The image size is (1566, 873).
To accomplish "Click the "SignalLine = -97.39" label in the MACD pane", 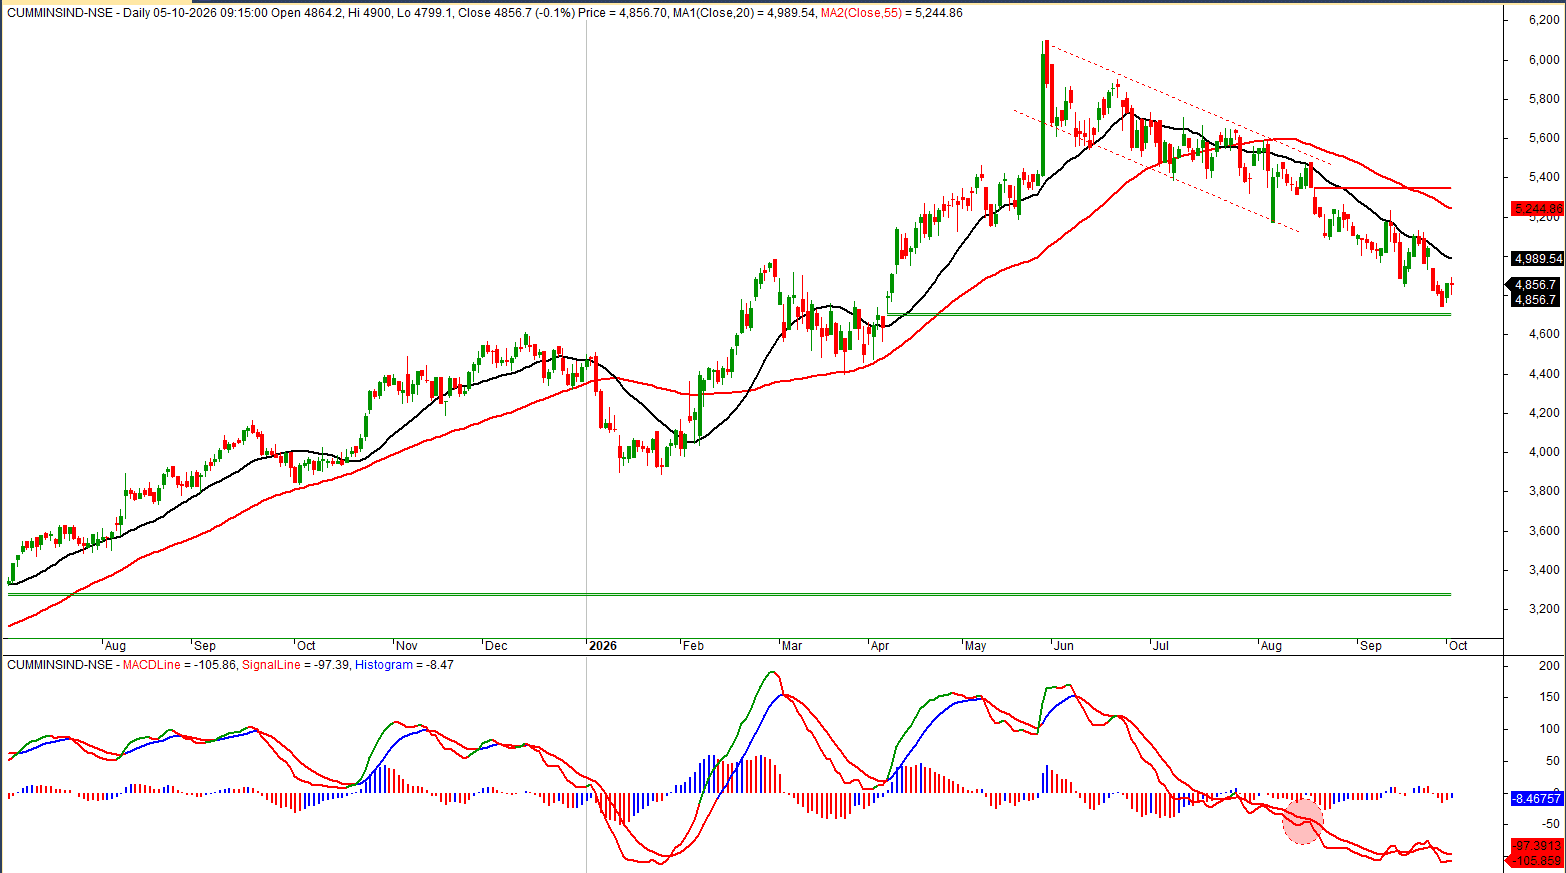I will pos(296,665).
